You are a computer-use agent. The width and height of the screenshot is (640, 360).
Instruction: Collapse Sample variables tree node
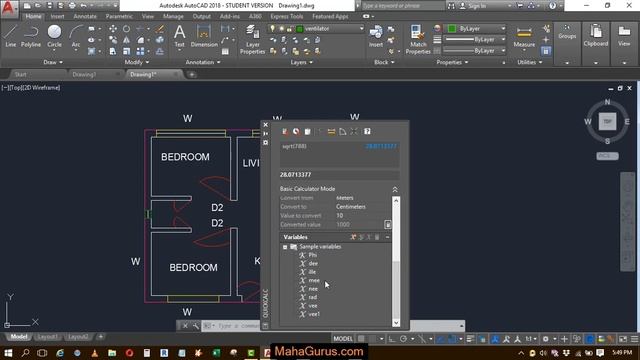tap(285, 247)
